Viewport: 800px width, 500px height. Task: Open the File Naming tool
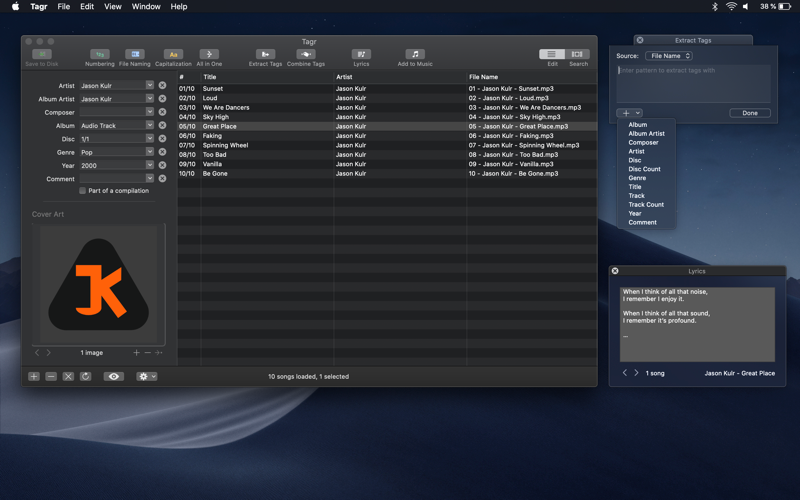click(x=135, y=55)
